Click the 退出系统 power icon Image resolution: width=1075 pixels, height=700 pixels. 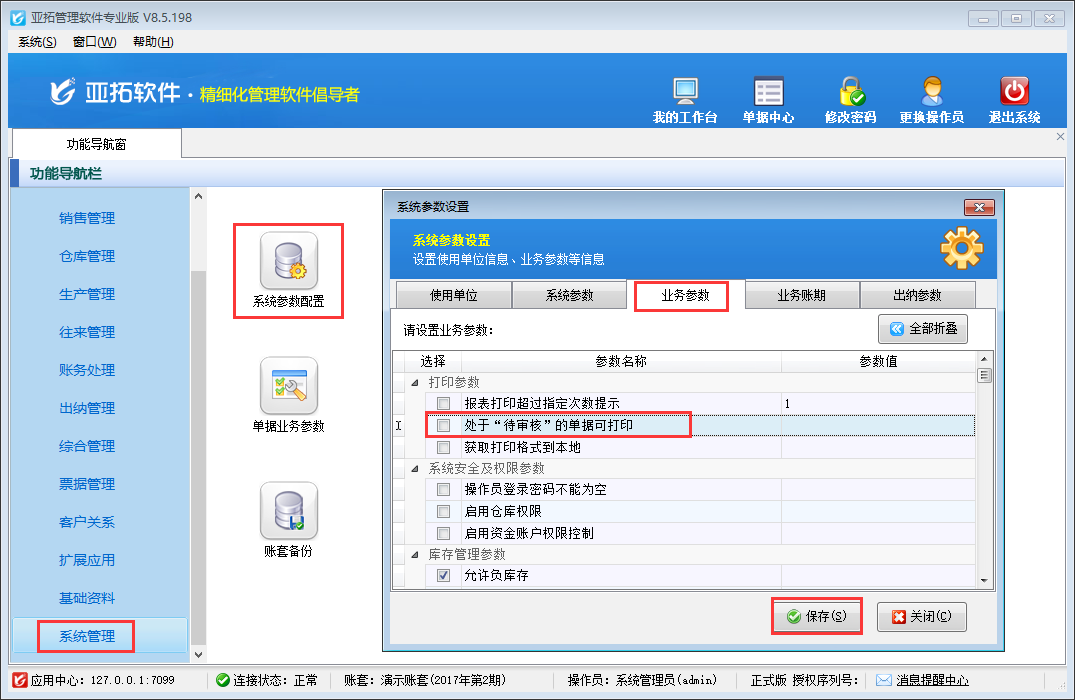click(x=1014, y=93)
